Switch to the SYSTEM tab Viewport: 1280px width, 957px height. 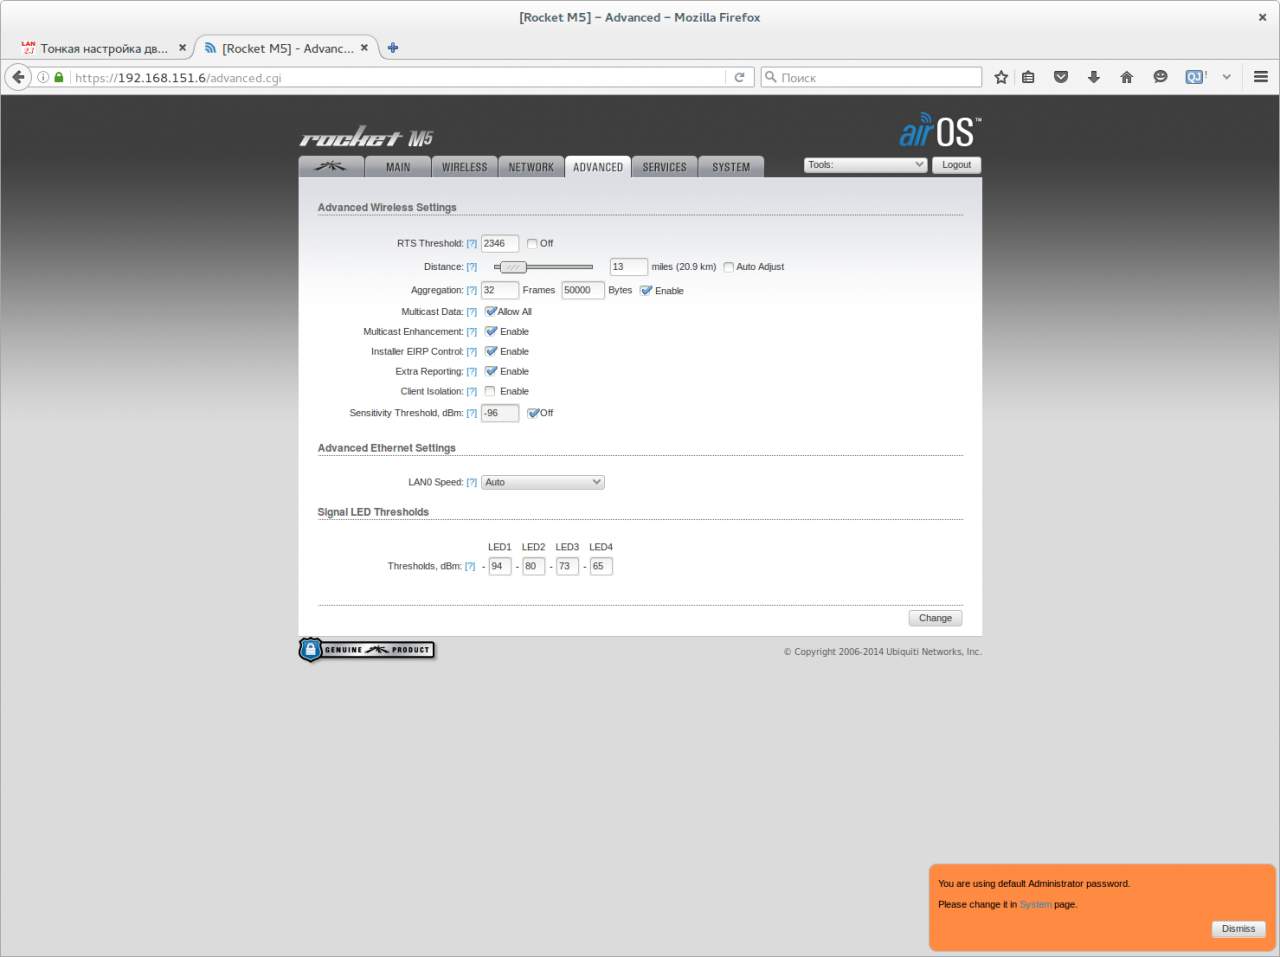(x=731, y=167)
